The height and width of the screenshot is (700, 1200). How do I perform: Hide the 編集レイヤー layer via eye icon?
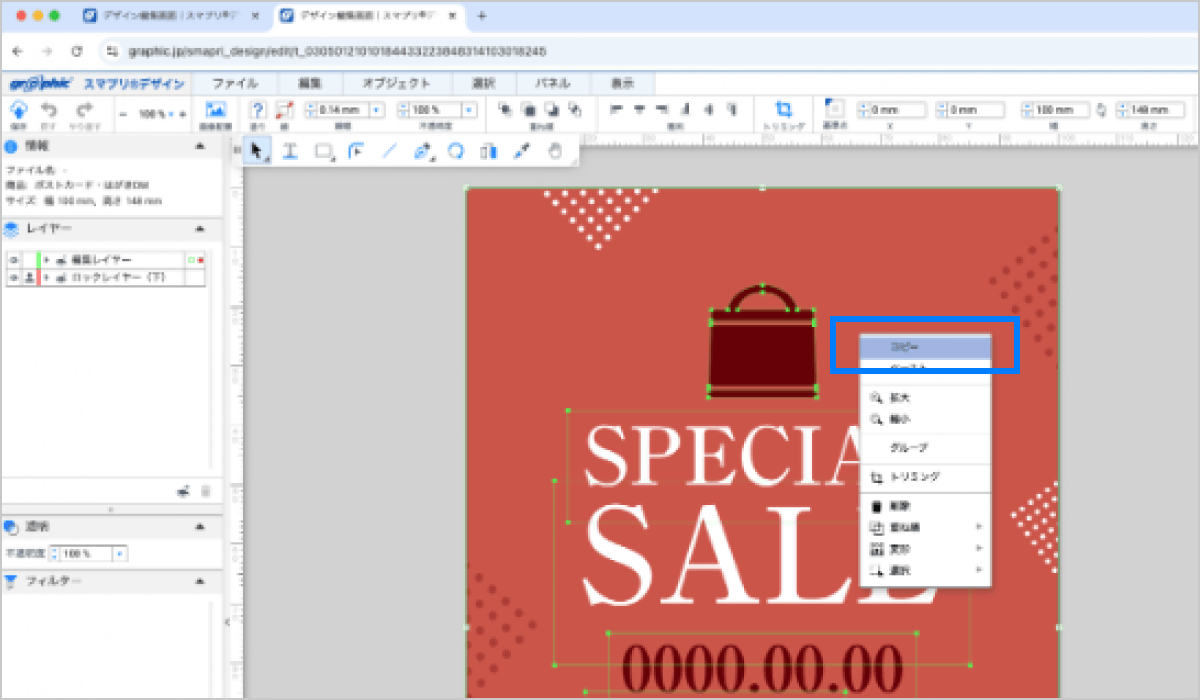(14, 260)
